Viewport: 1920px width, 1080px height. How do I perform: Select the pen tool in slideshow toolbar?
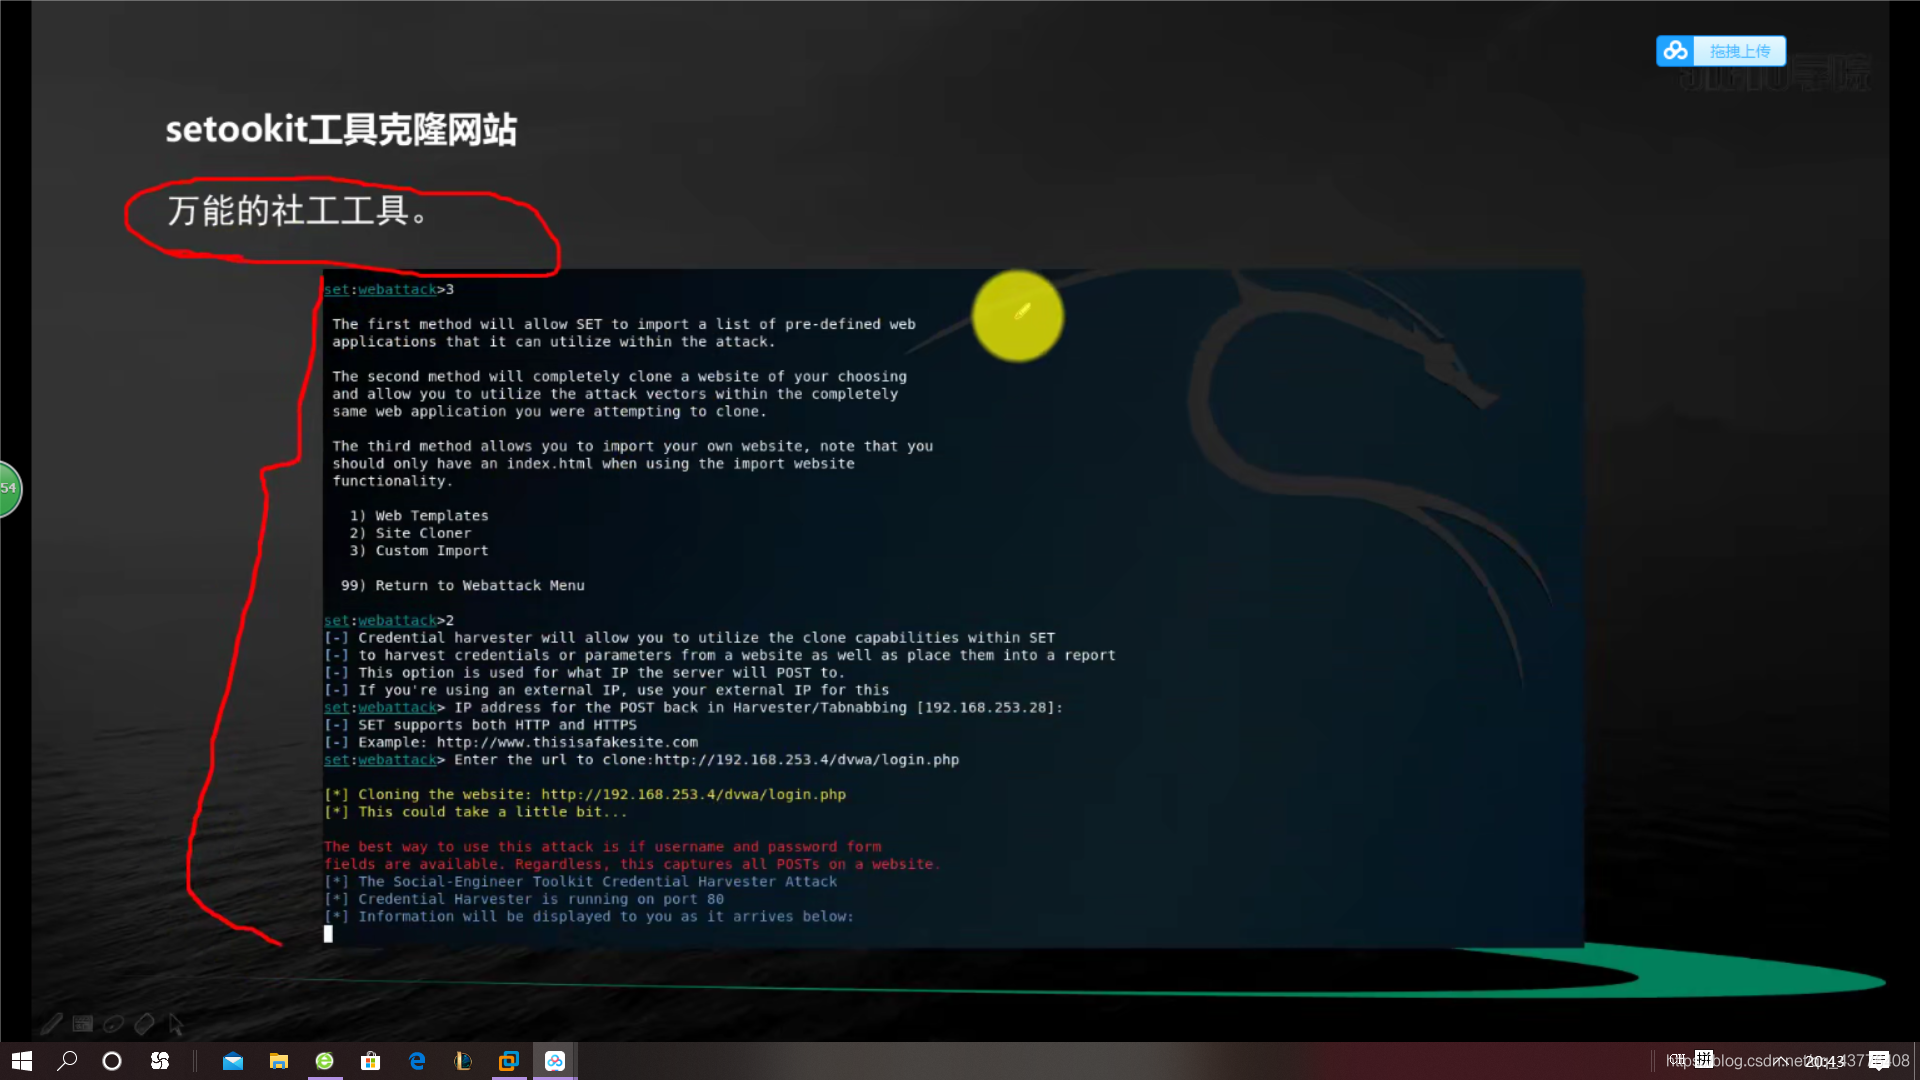point(52,1023)
